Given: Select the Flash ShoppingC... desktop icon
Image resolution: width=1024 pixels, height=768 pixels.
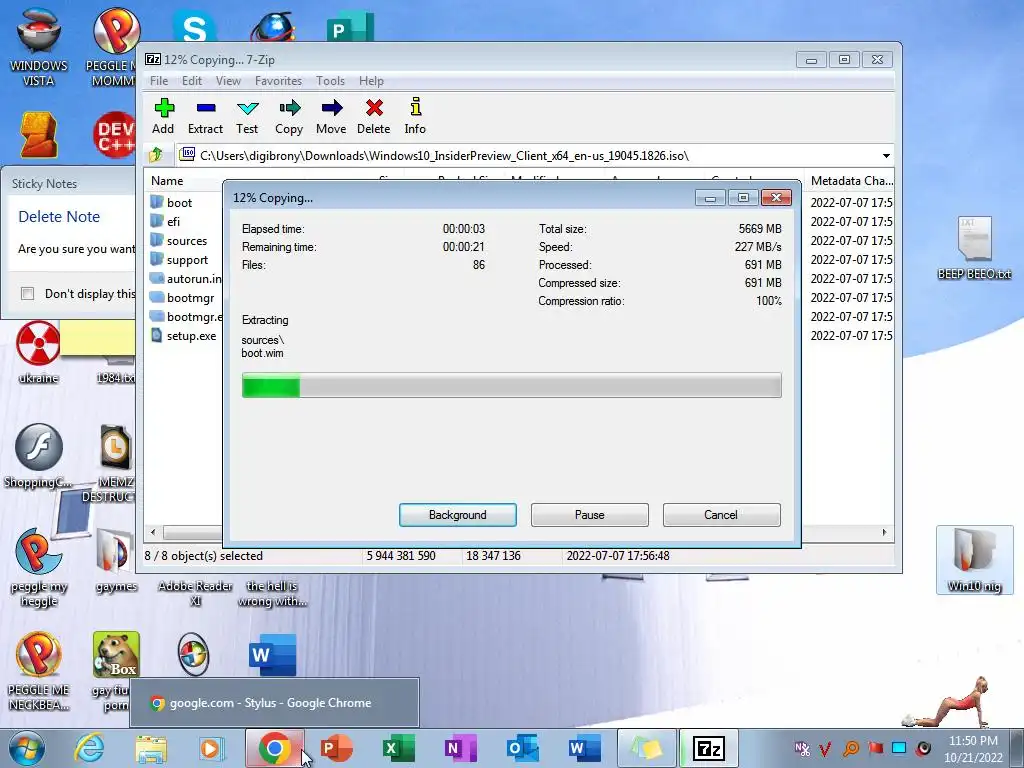Looking at the screenshot, I should click(x=39, y=456).
